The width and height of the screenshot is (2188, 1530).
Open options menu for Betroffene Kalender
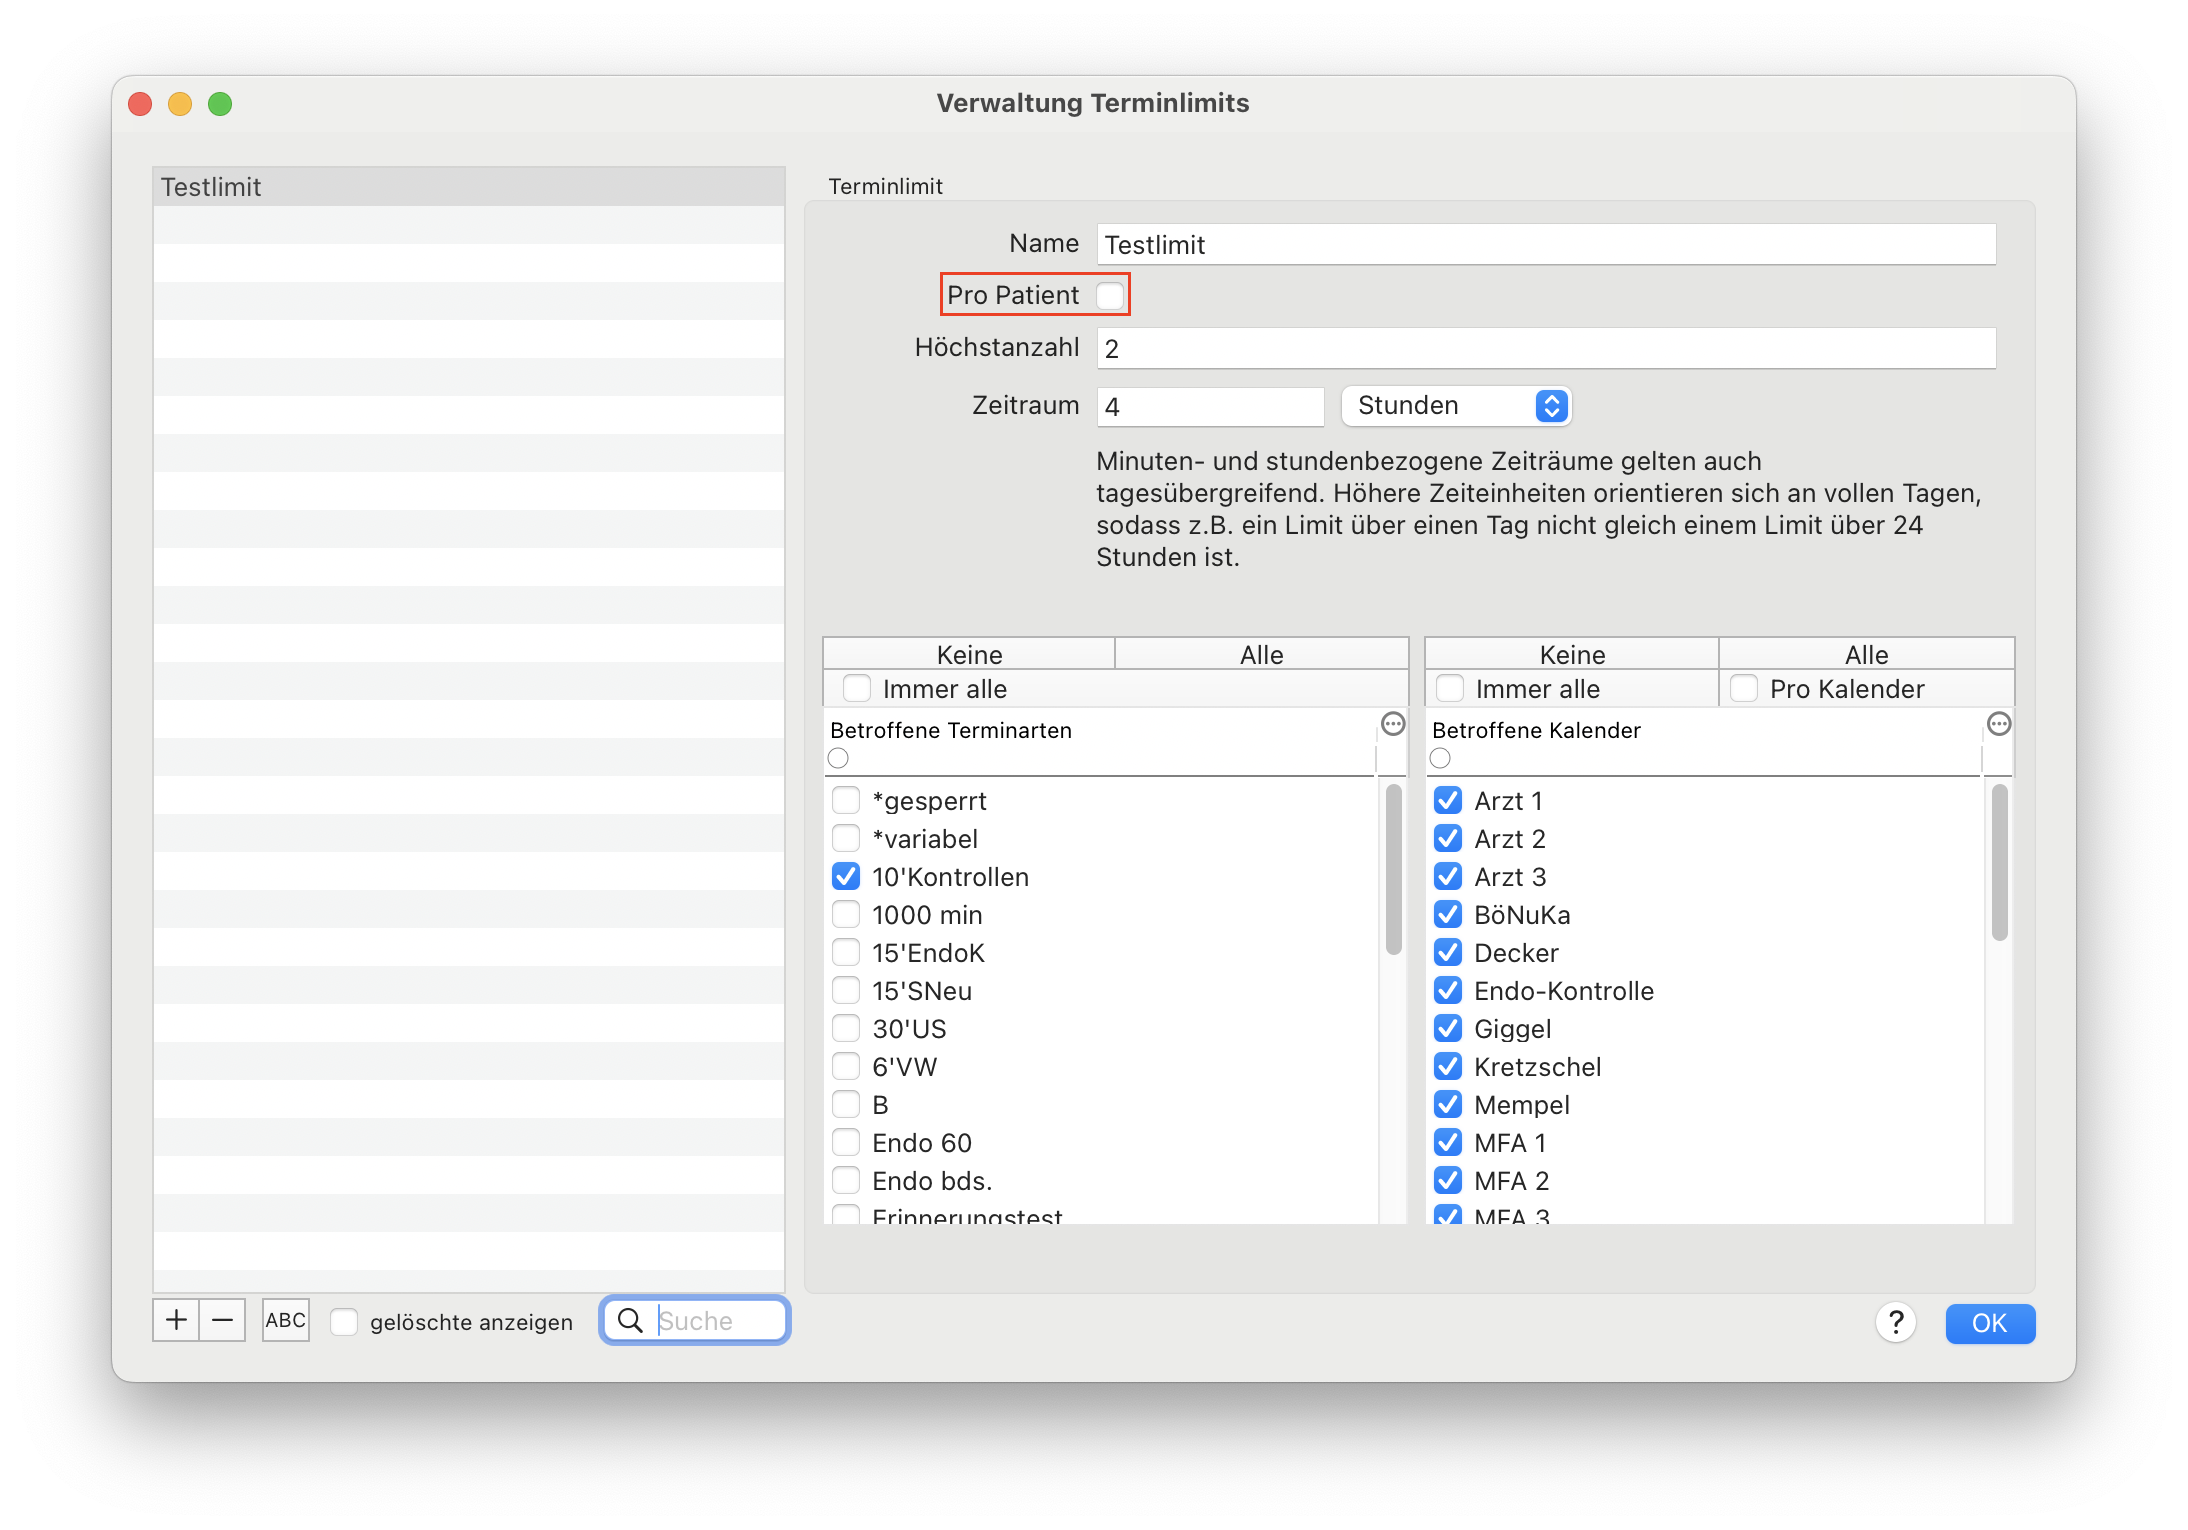pos(1998,724)
